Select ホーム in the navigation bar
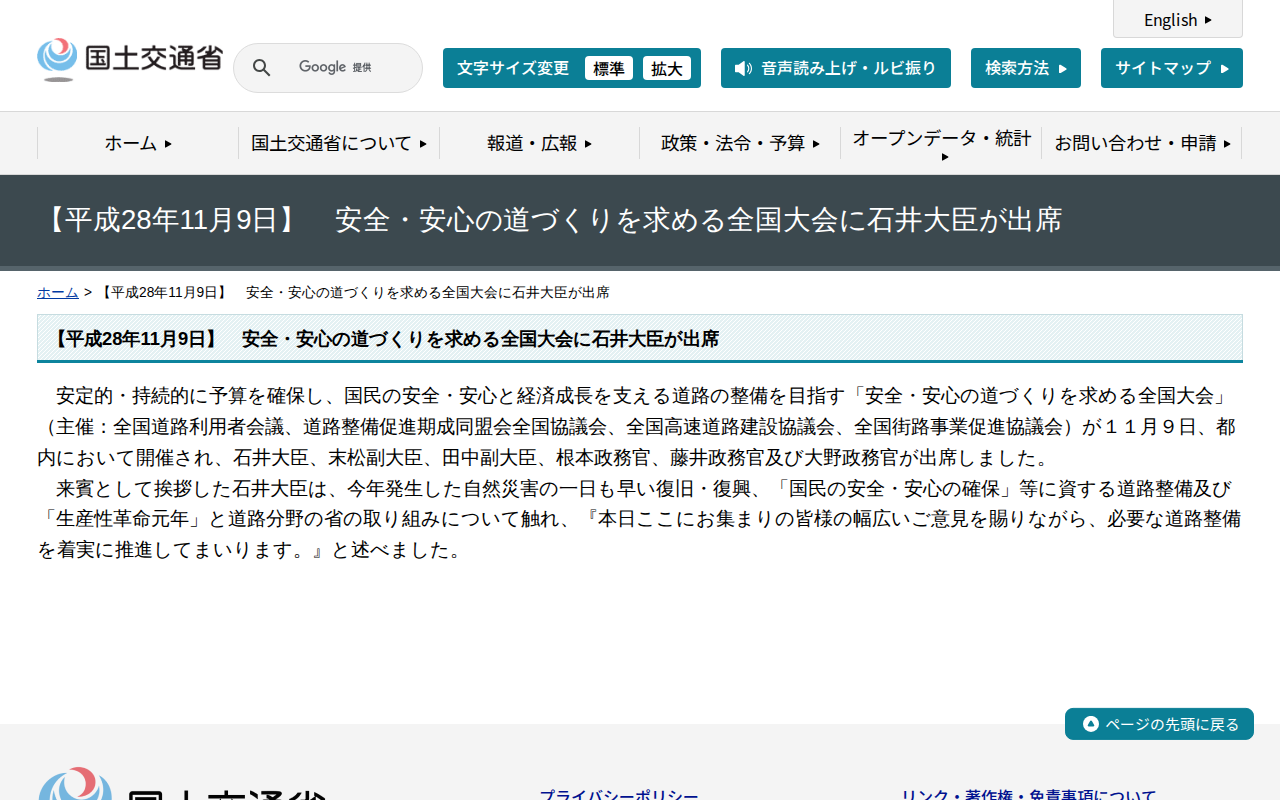Screen dimensions: 1280x800 click(x=136, y=143)
